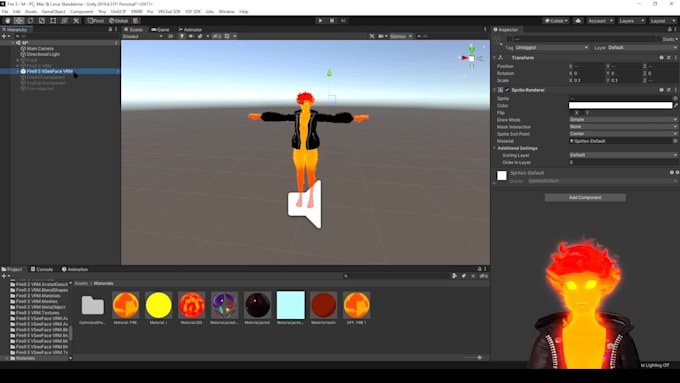680x383 pixels.
Task: Open the Gizmos dropdown in Scene view
Action: tap(401, 36)
